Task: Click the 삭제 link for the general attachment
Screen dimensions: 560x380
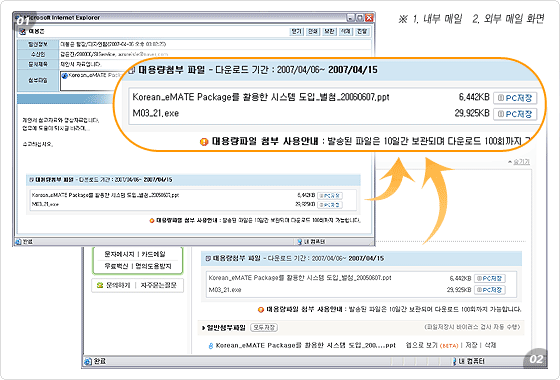Action: tap(490, 345)
